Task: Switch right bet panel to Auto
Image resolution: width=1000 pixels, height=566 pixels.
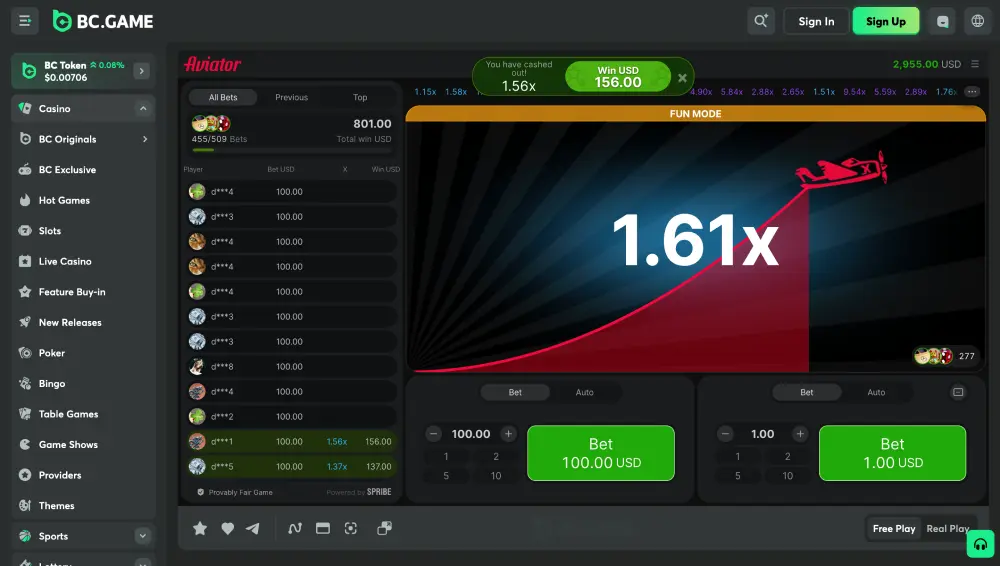Action: (x=876, y=392)
